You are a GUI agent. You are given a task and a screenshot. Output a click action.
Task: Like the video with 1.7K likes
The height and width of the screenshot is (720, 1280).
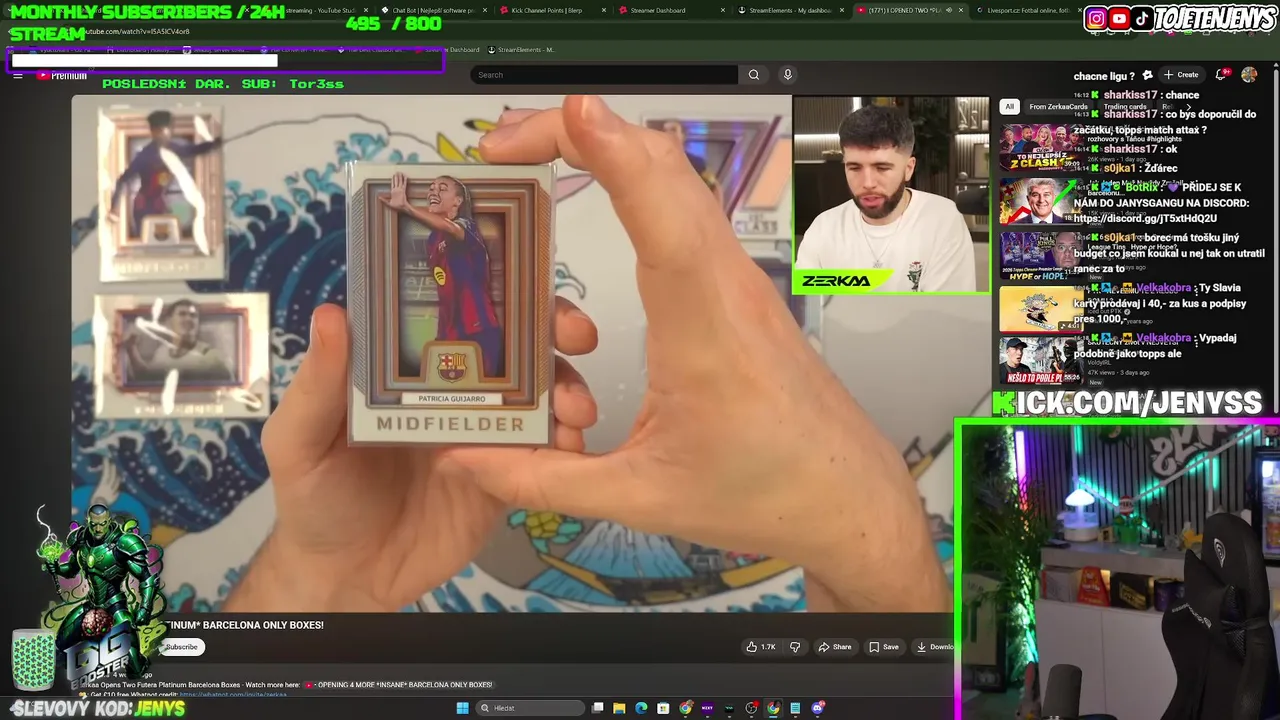[x=761, y=647]
